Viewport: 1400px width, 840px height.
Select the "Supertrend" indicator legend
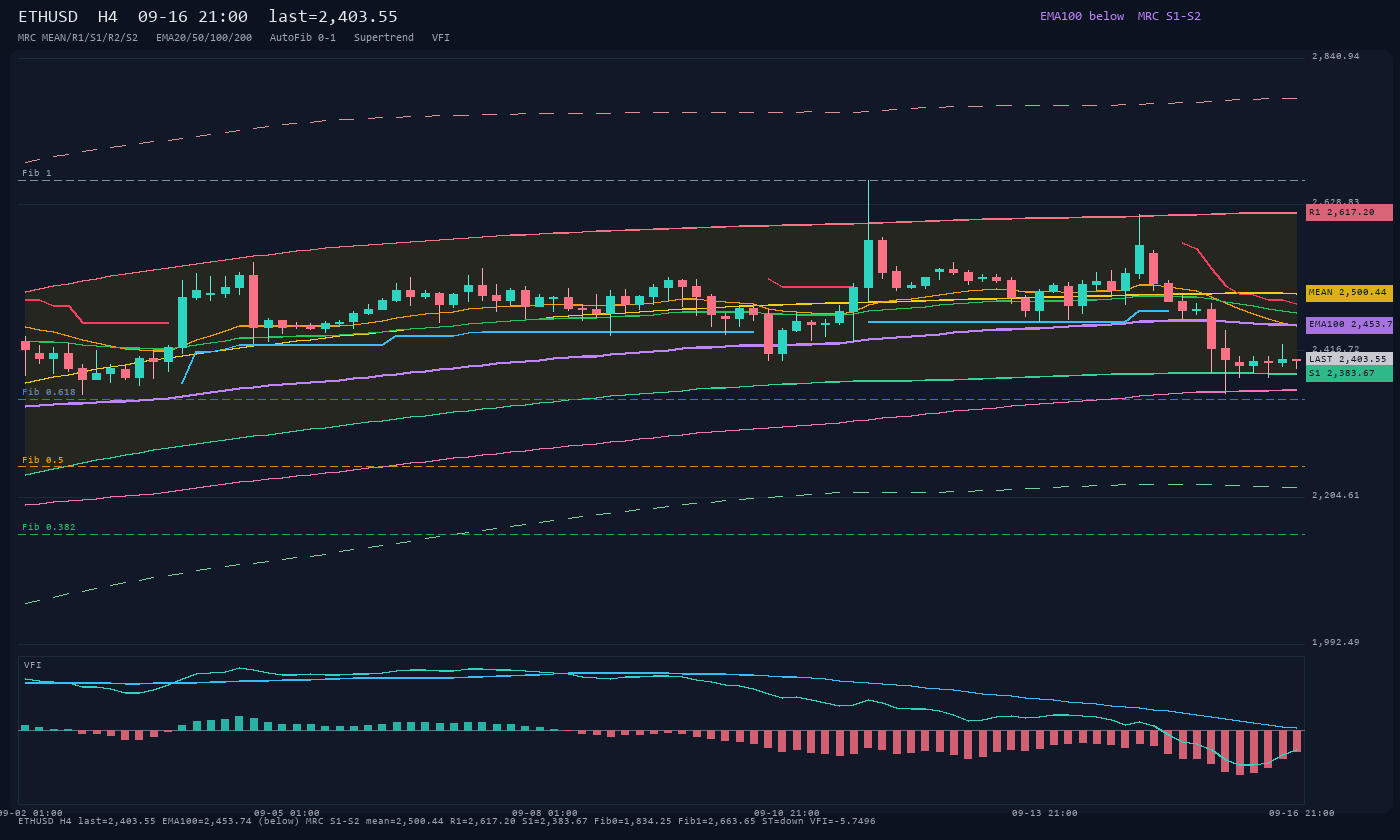(x=384, y=38)
